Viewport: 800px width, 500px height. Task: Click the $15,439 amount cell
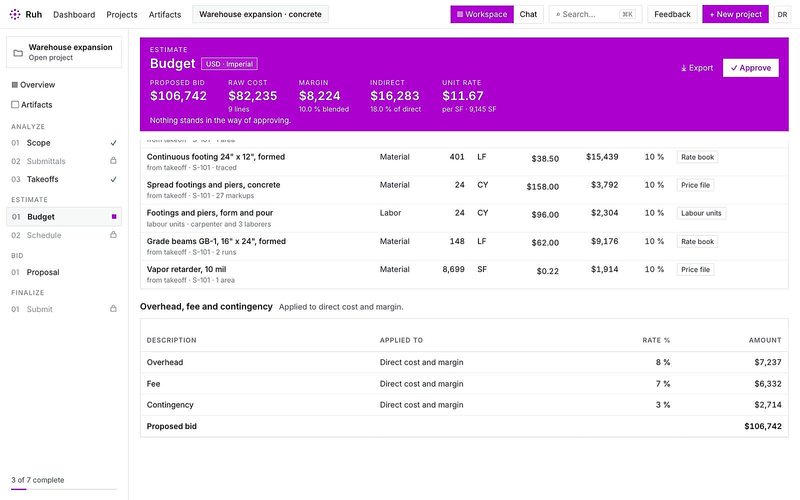602,157
